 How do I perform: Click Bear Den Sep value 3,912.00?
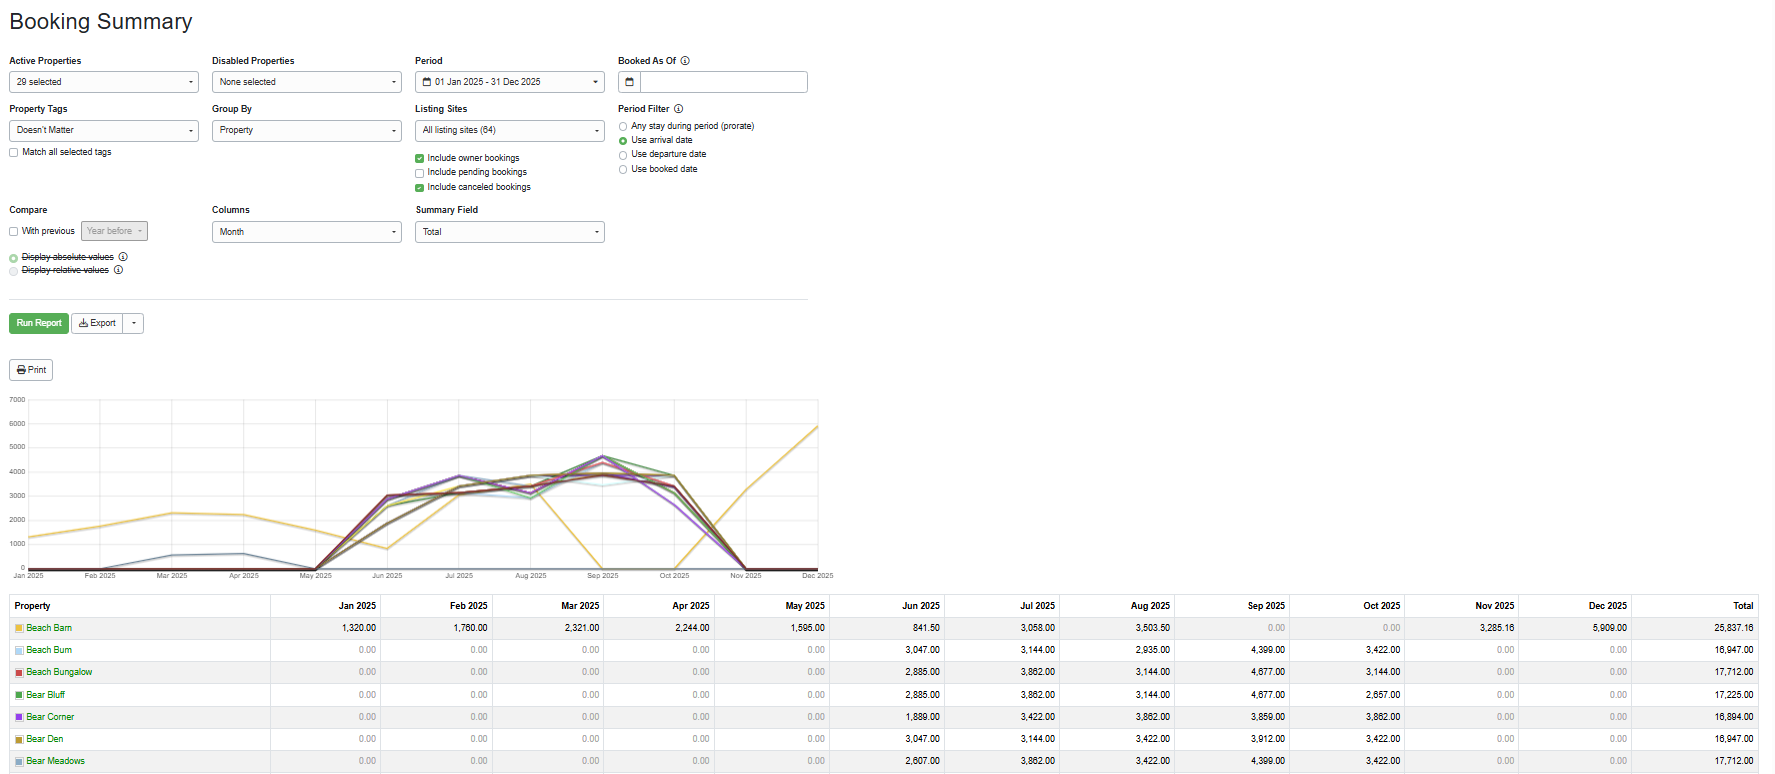tap(1268, 739)
